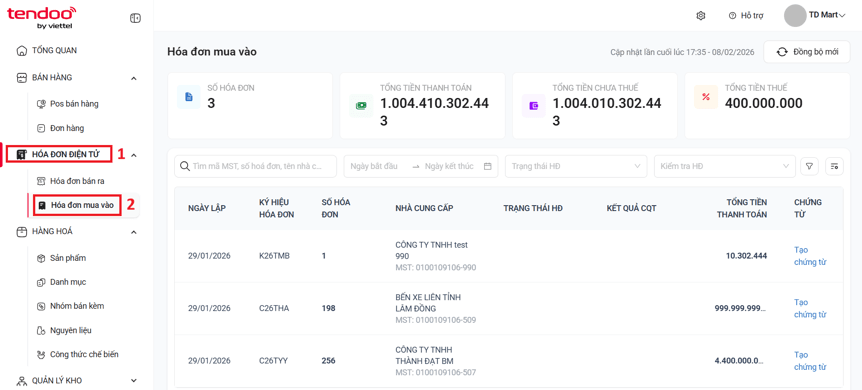
Task: Click supplier CÔNG TY TNHH test 990
Action: click(432, 250)
